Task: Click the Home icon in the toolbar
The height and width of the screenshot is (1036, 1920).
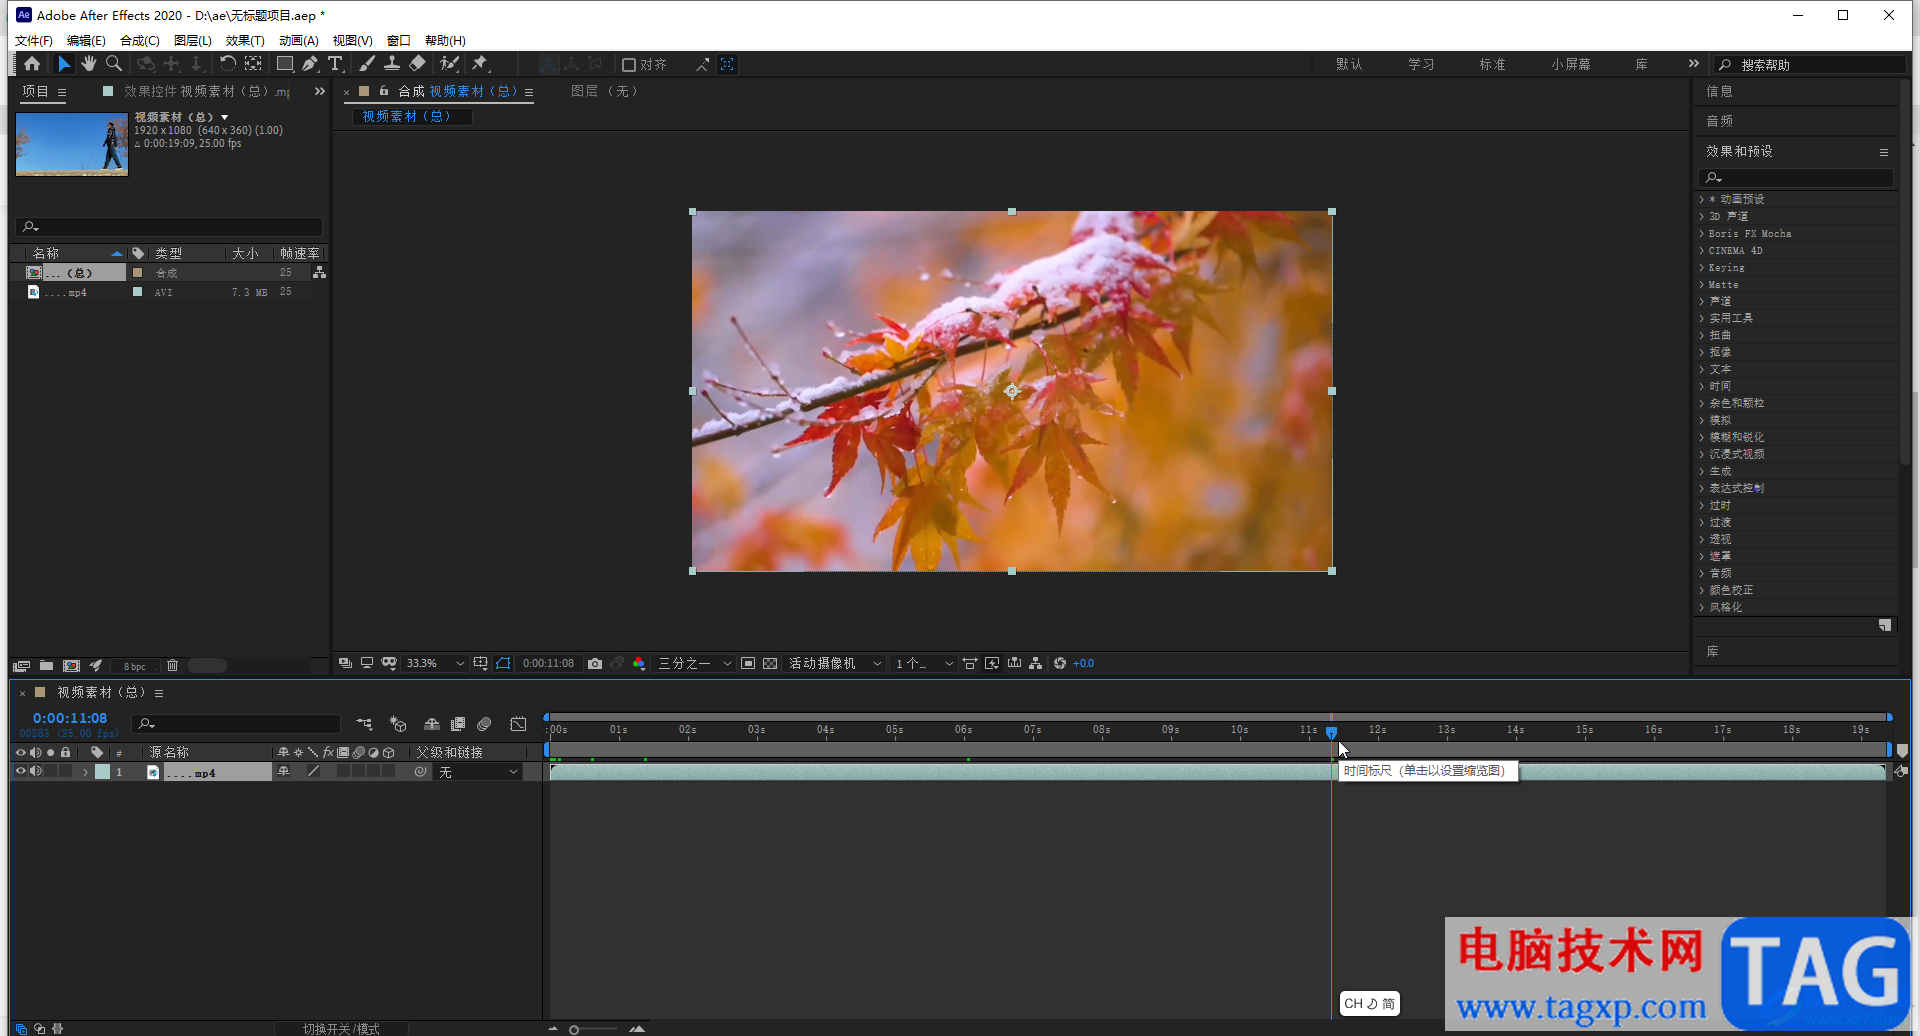Action: click(32, 64)
